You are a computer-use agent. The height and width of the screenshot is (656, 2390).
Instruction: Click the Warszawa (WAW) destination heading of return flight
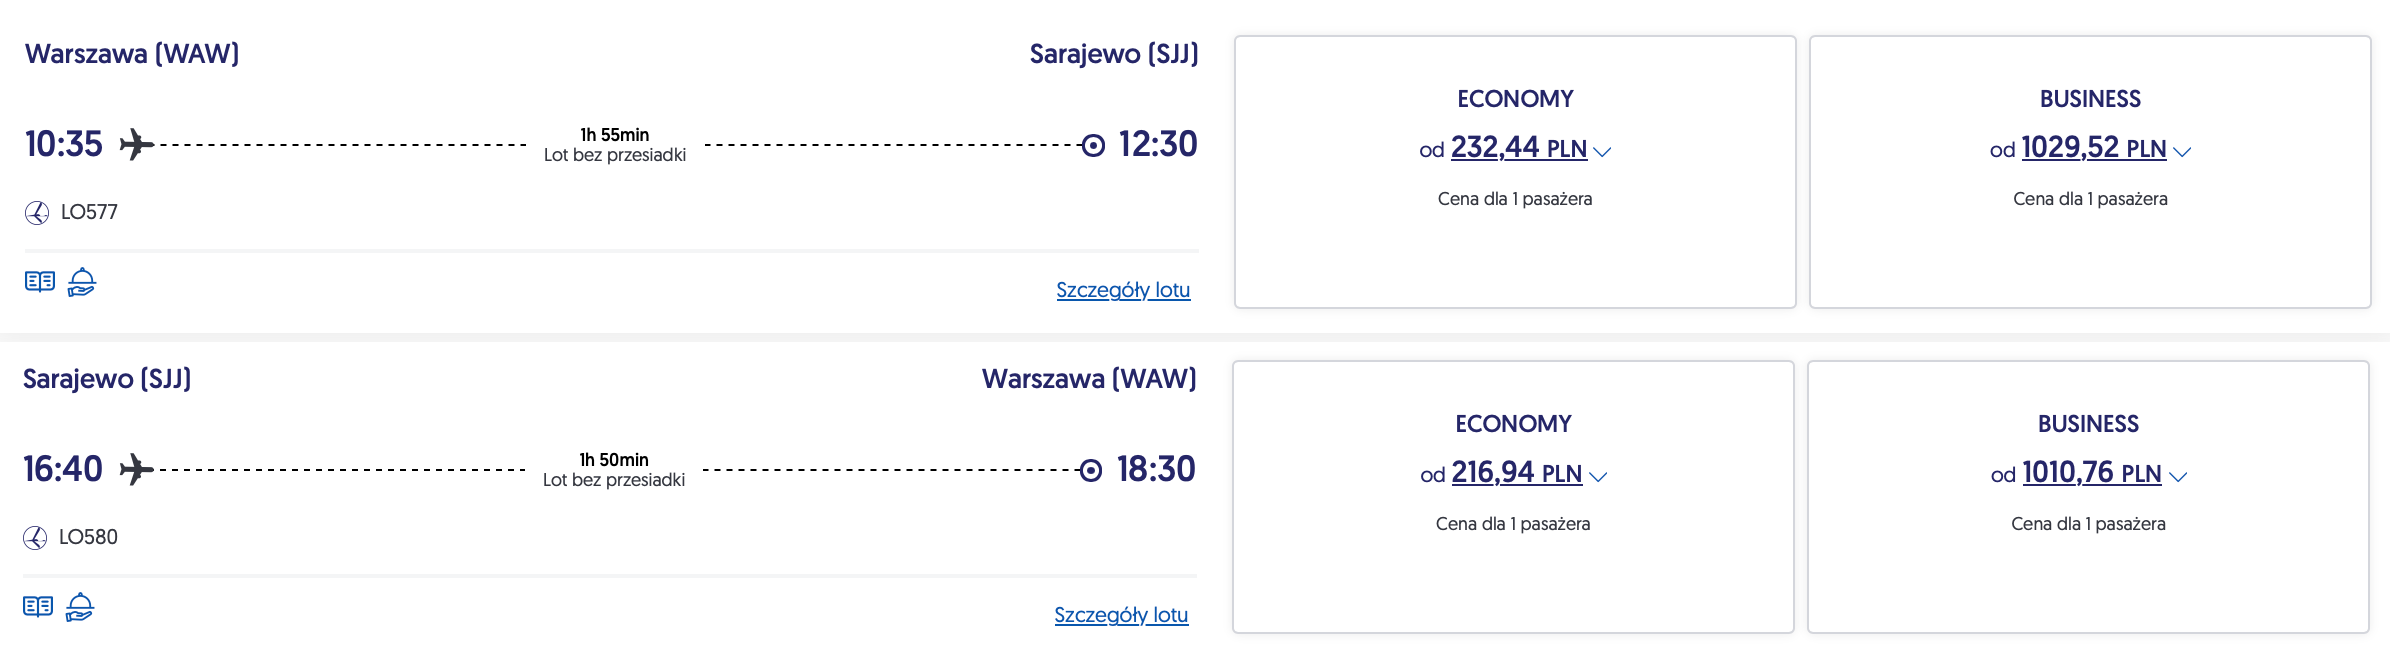[1089, 379]
